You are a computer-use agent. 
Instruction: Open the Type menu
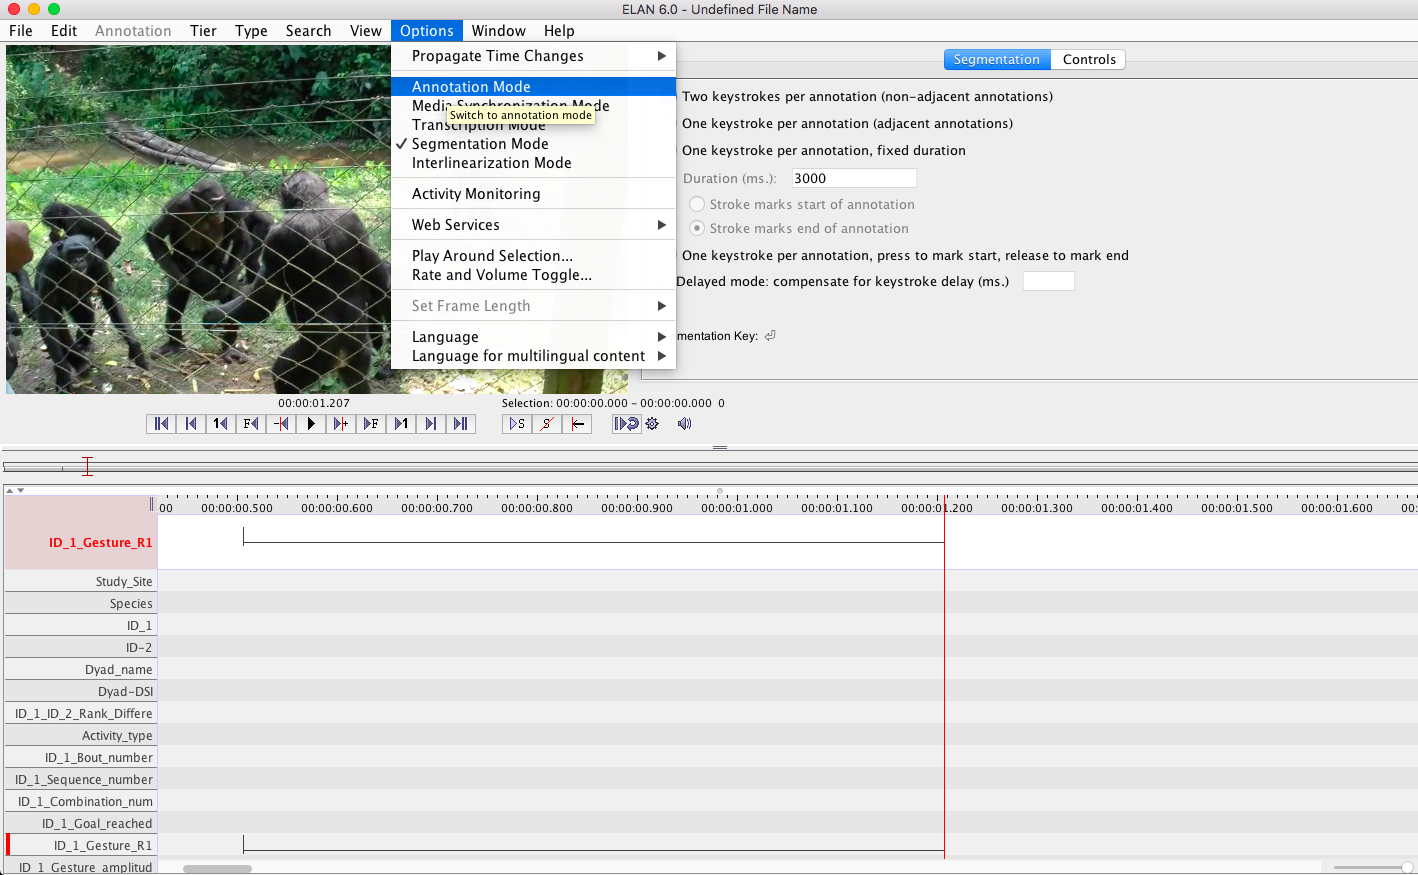251,31
